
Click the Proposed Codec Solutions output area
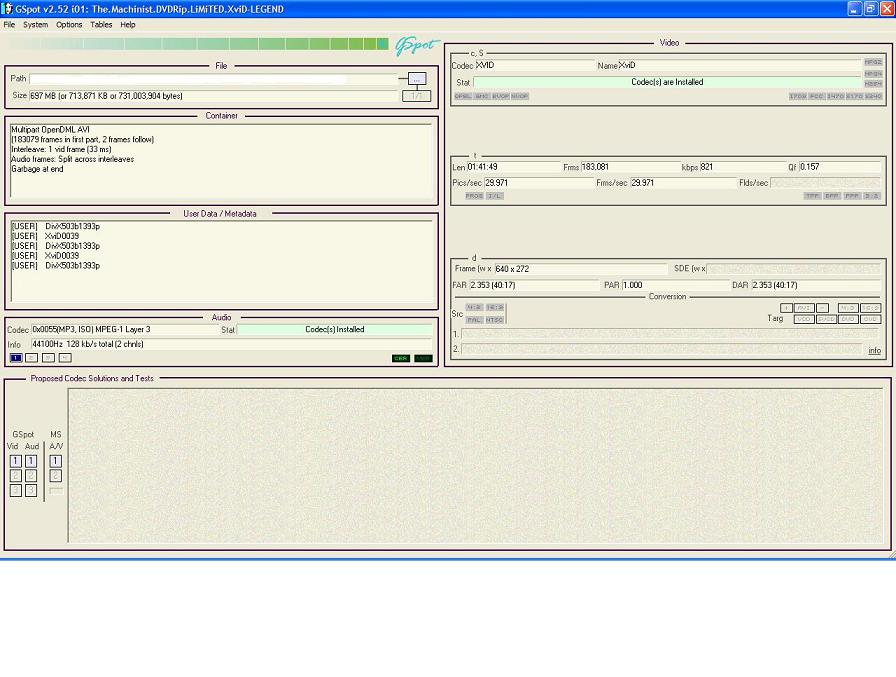click(475, 466)
